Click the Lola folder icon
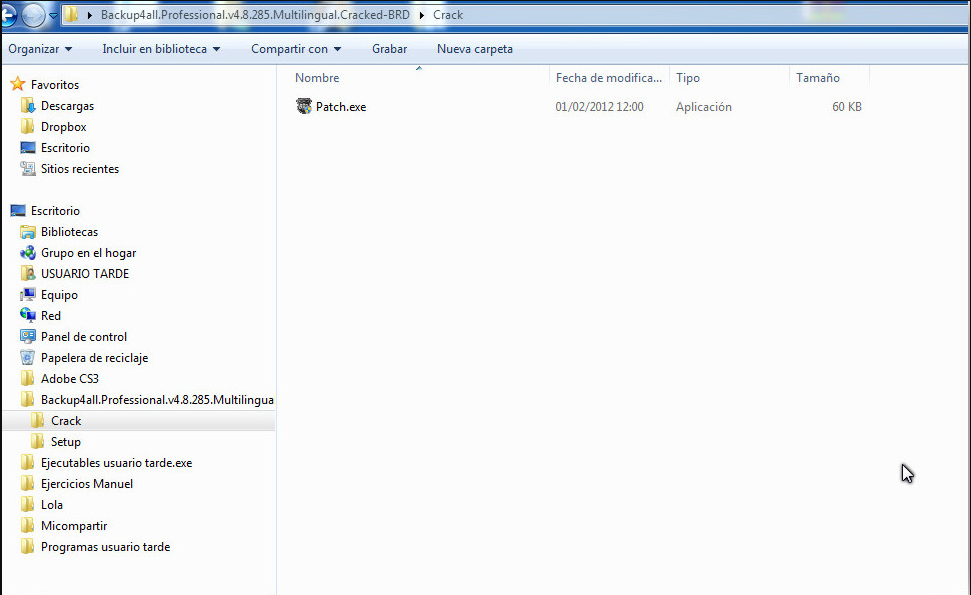Screen dimensions: 971x595 coord(28,505)
